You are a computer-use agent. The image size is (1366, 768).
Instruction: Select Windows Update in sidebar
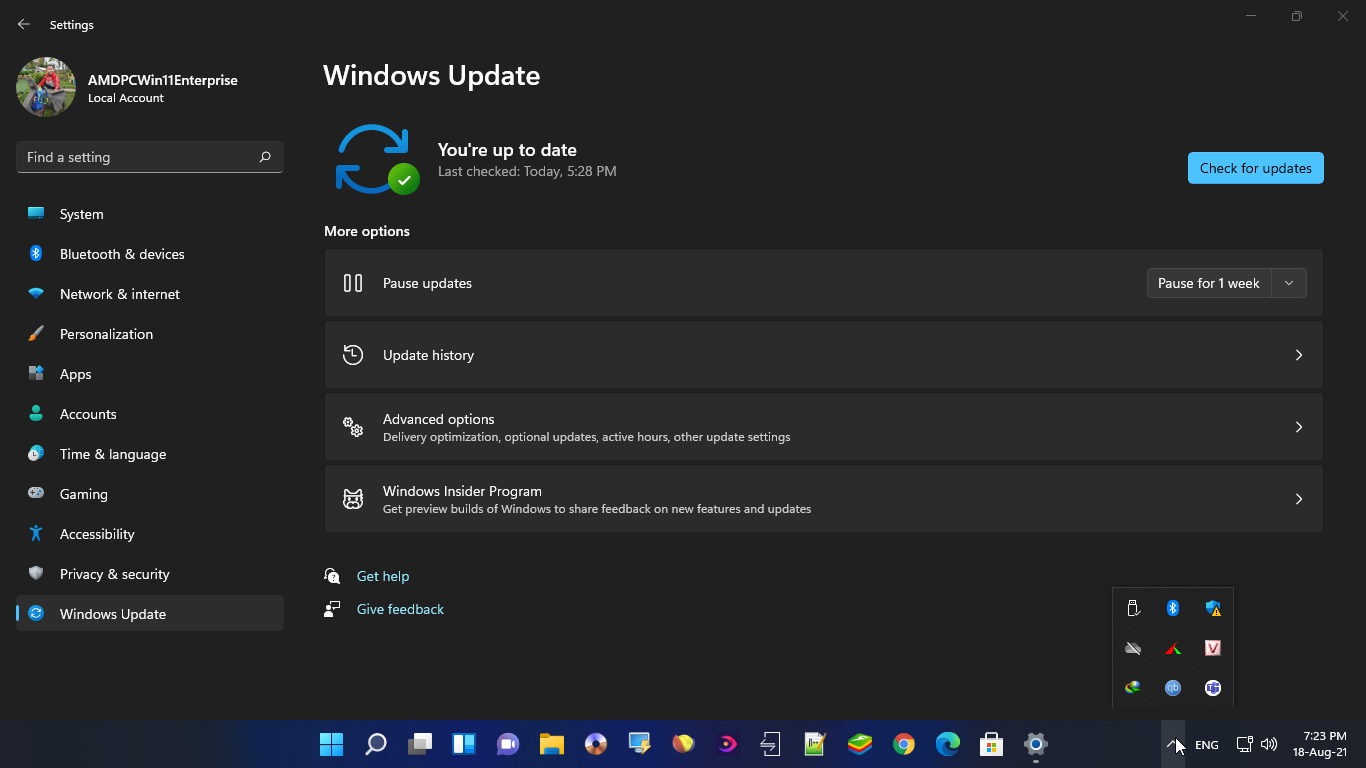click(150, 614)
